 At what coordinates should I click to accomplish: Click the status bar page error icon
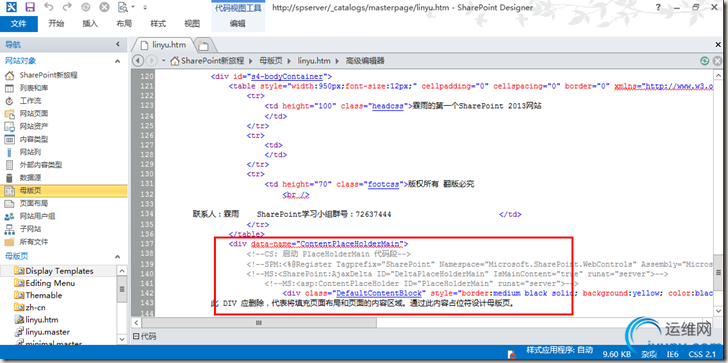pos(511,354)
